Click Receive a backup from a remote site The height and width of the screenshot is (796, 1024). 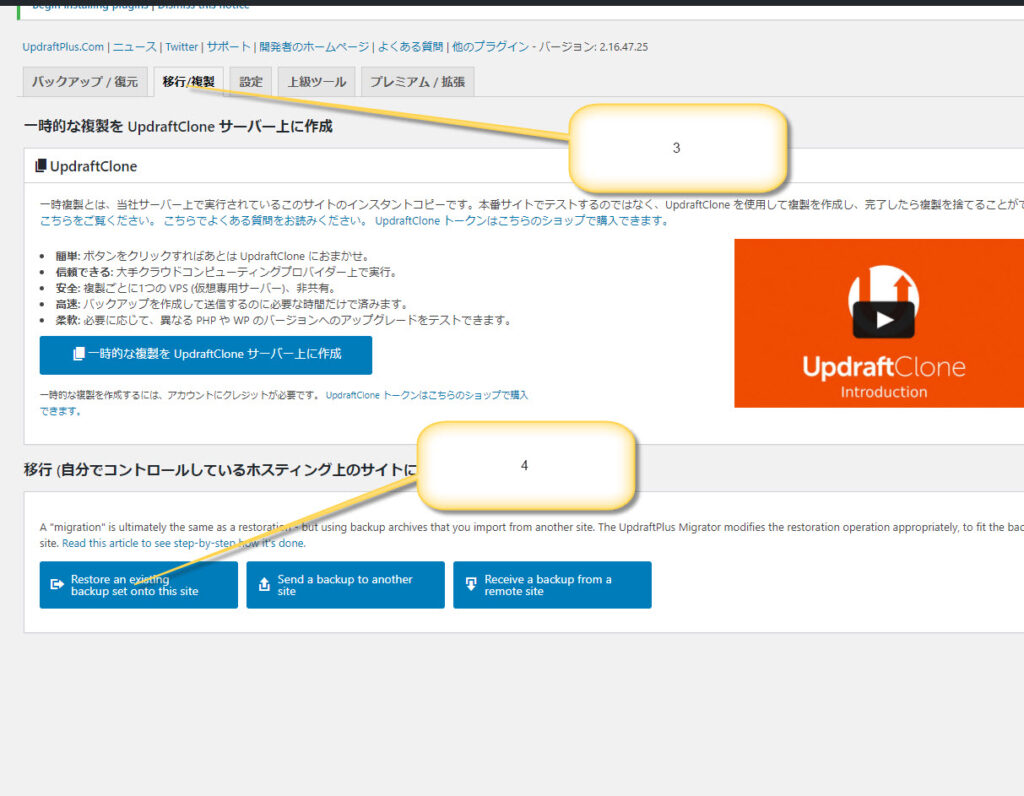coord(552,585)
